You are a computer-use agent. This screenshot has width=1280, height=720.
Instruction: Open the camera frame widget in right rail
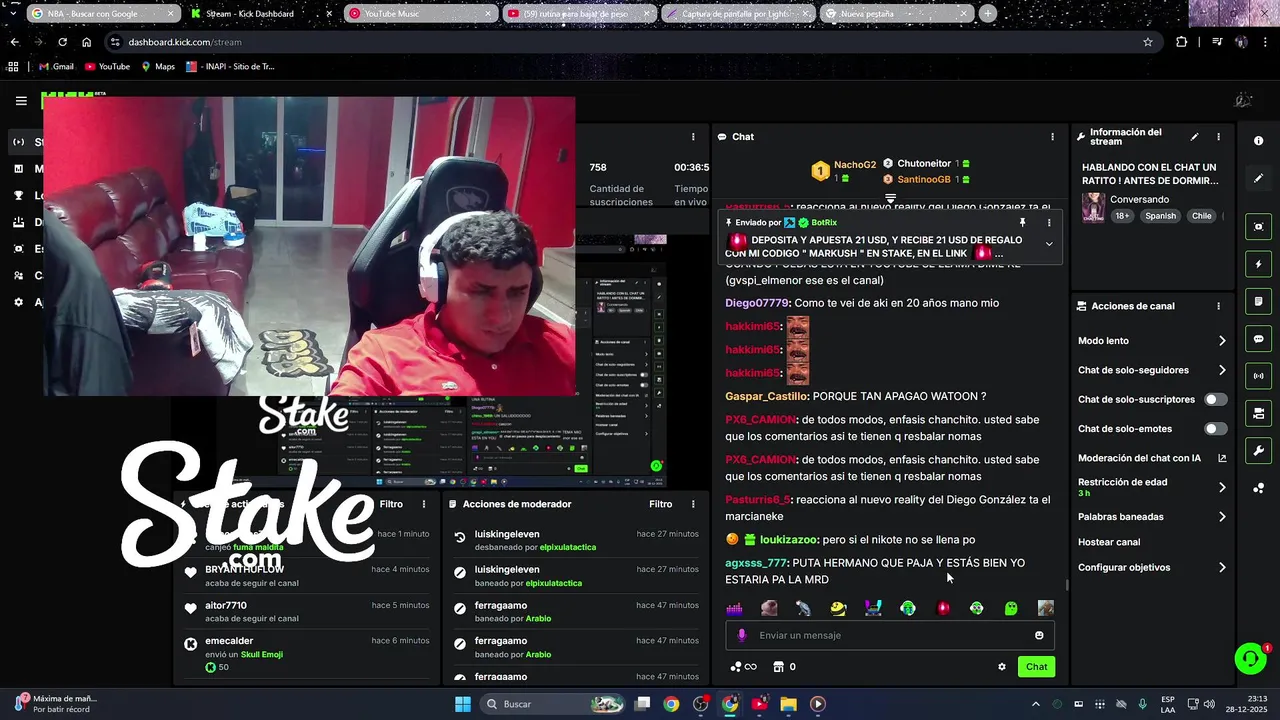coord(1258,227)
